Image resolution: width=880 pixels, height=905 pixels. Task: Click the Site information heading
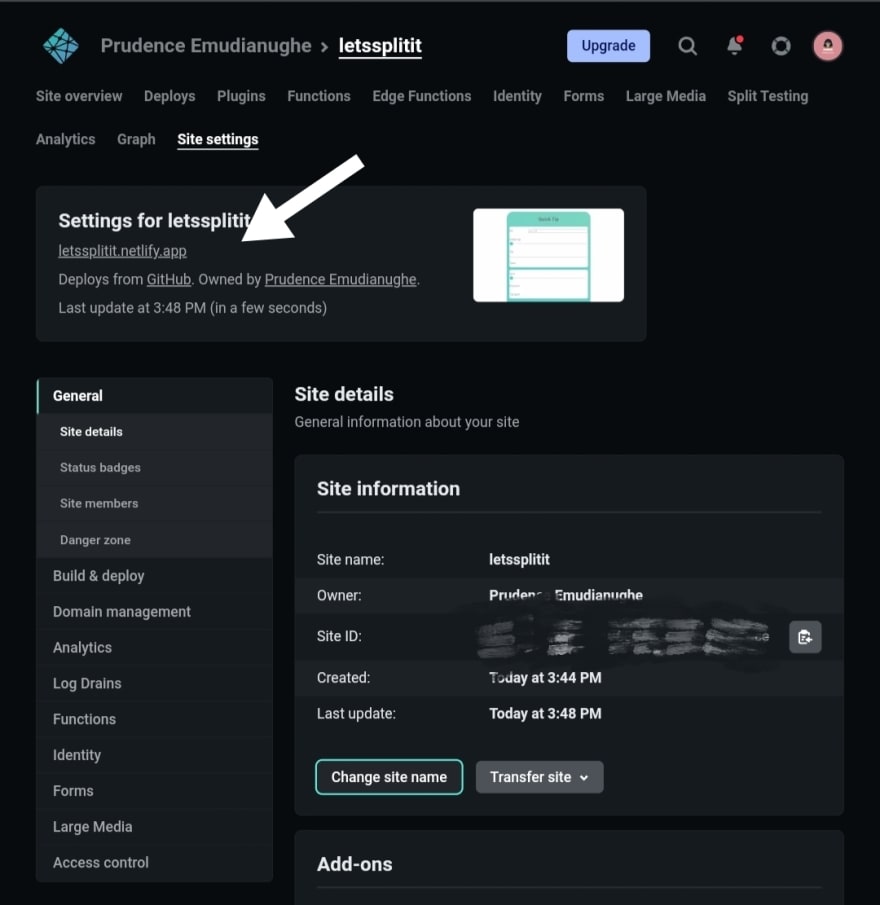pyautogui.click(x=388, y=489)
